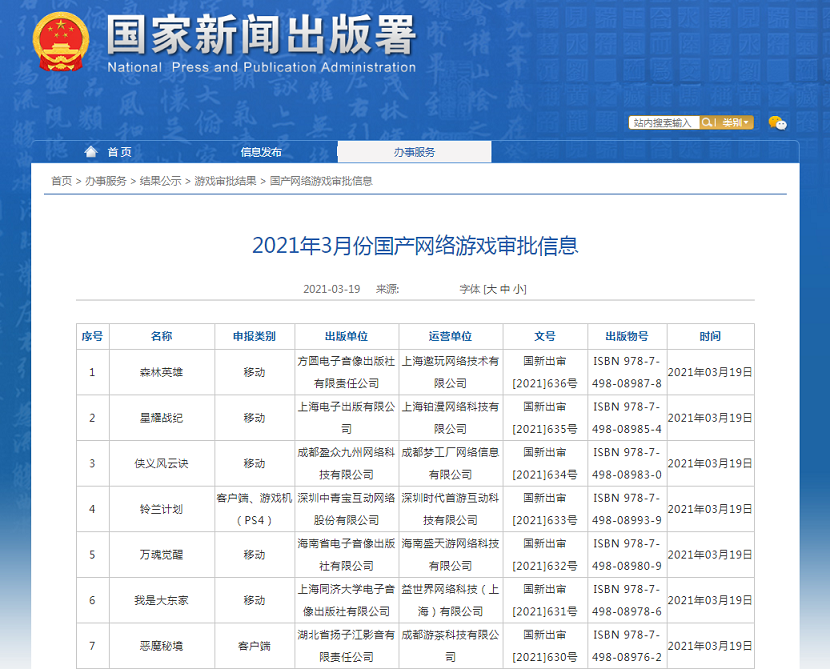This screenshot has width=830, height=669.
Task: Set font size to large (大)
Action: [x=491, y=289]
